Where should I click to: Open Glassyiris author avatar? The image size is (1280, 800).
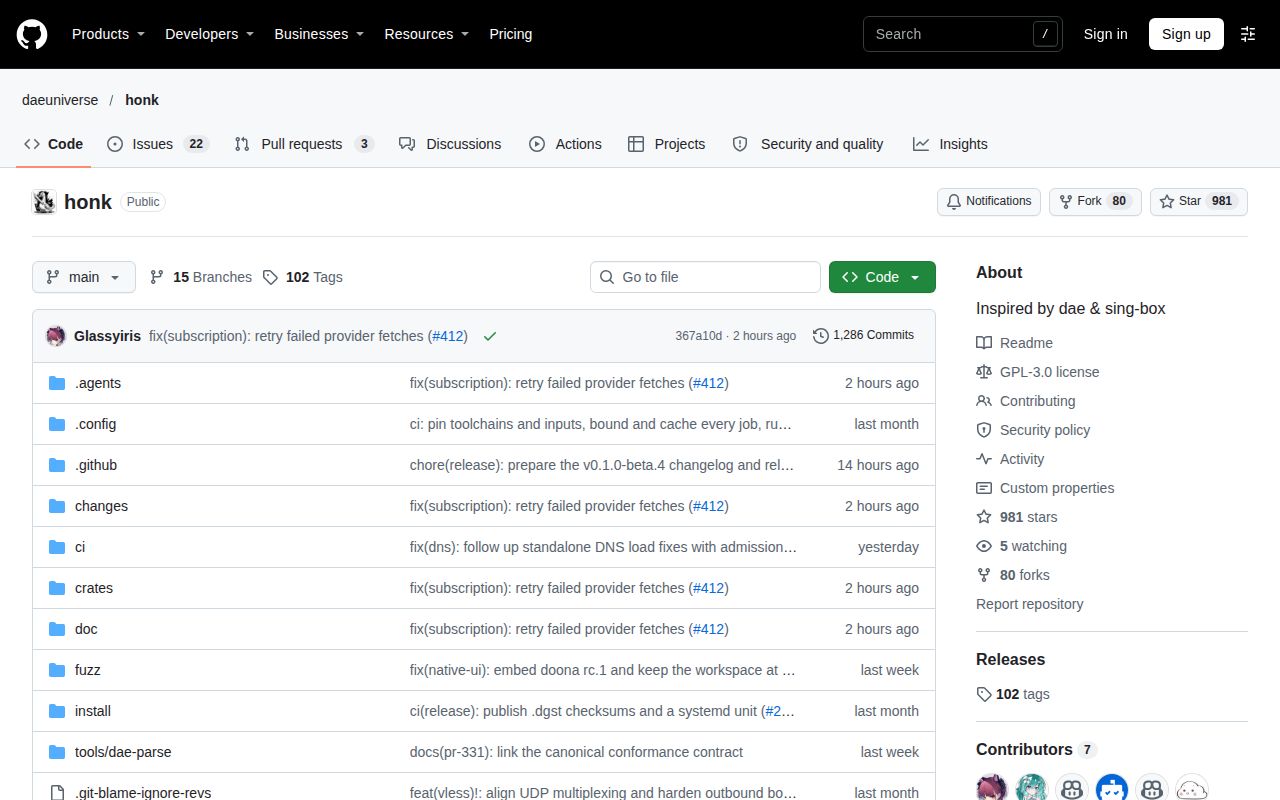click(x=56, y=336)
